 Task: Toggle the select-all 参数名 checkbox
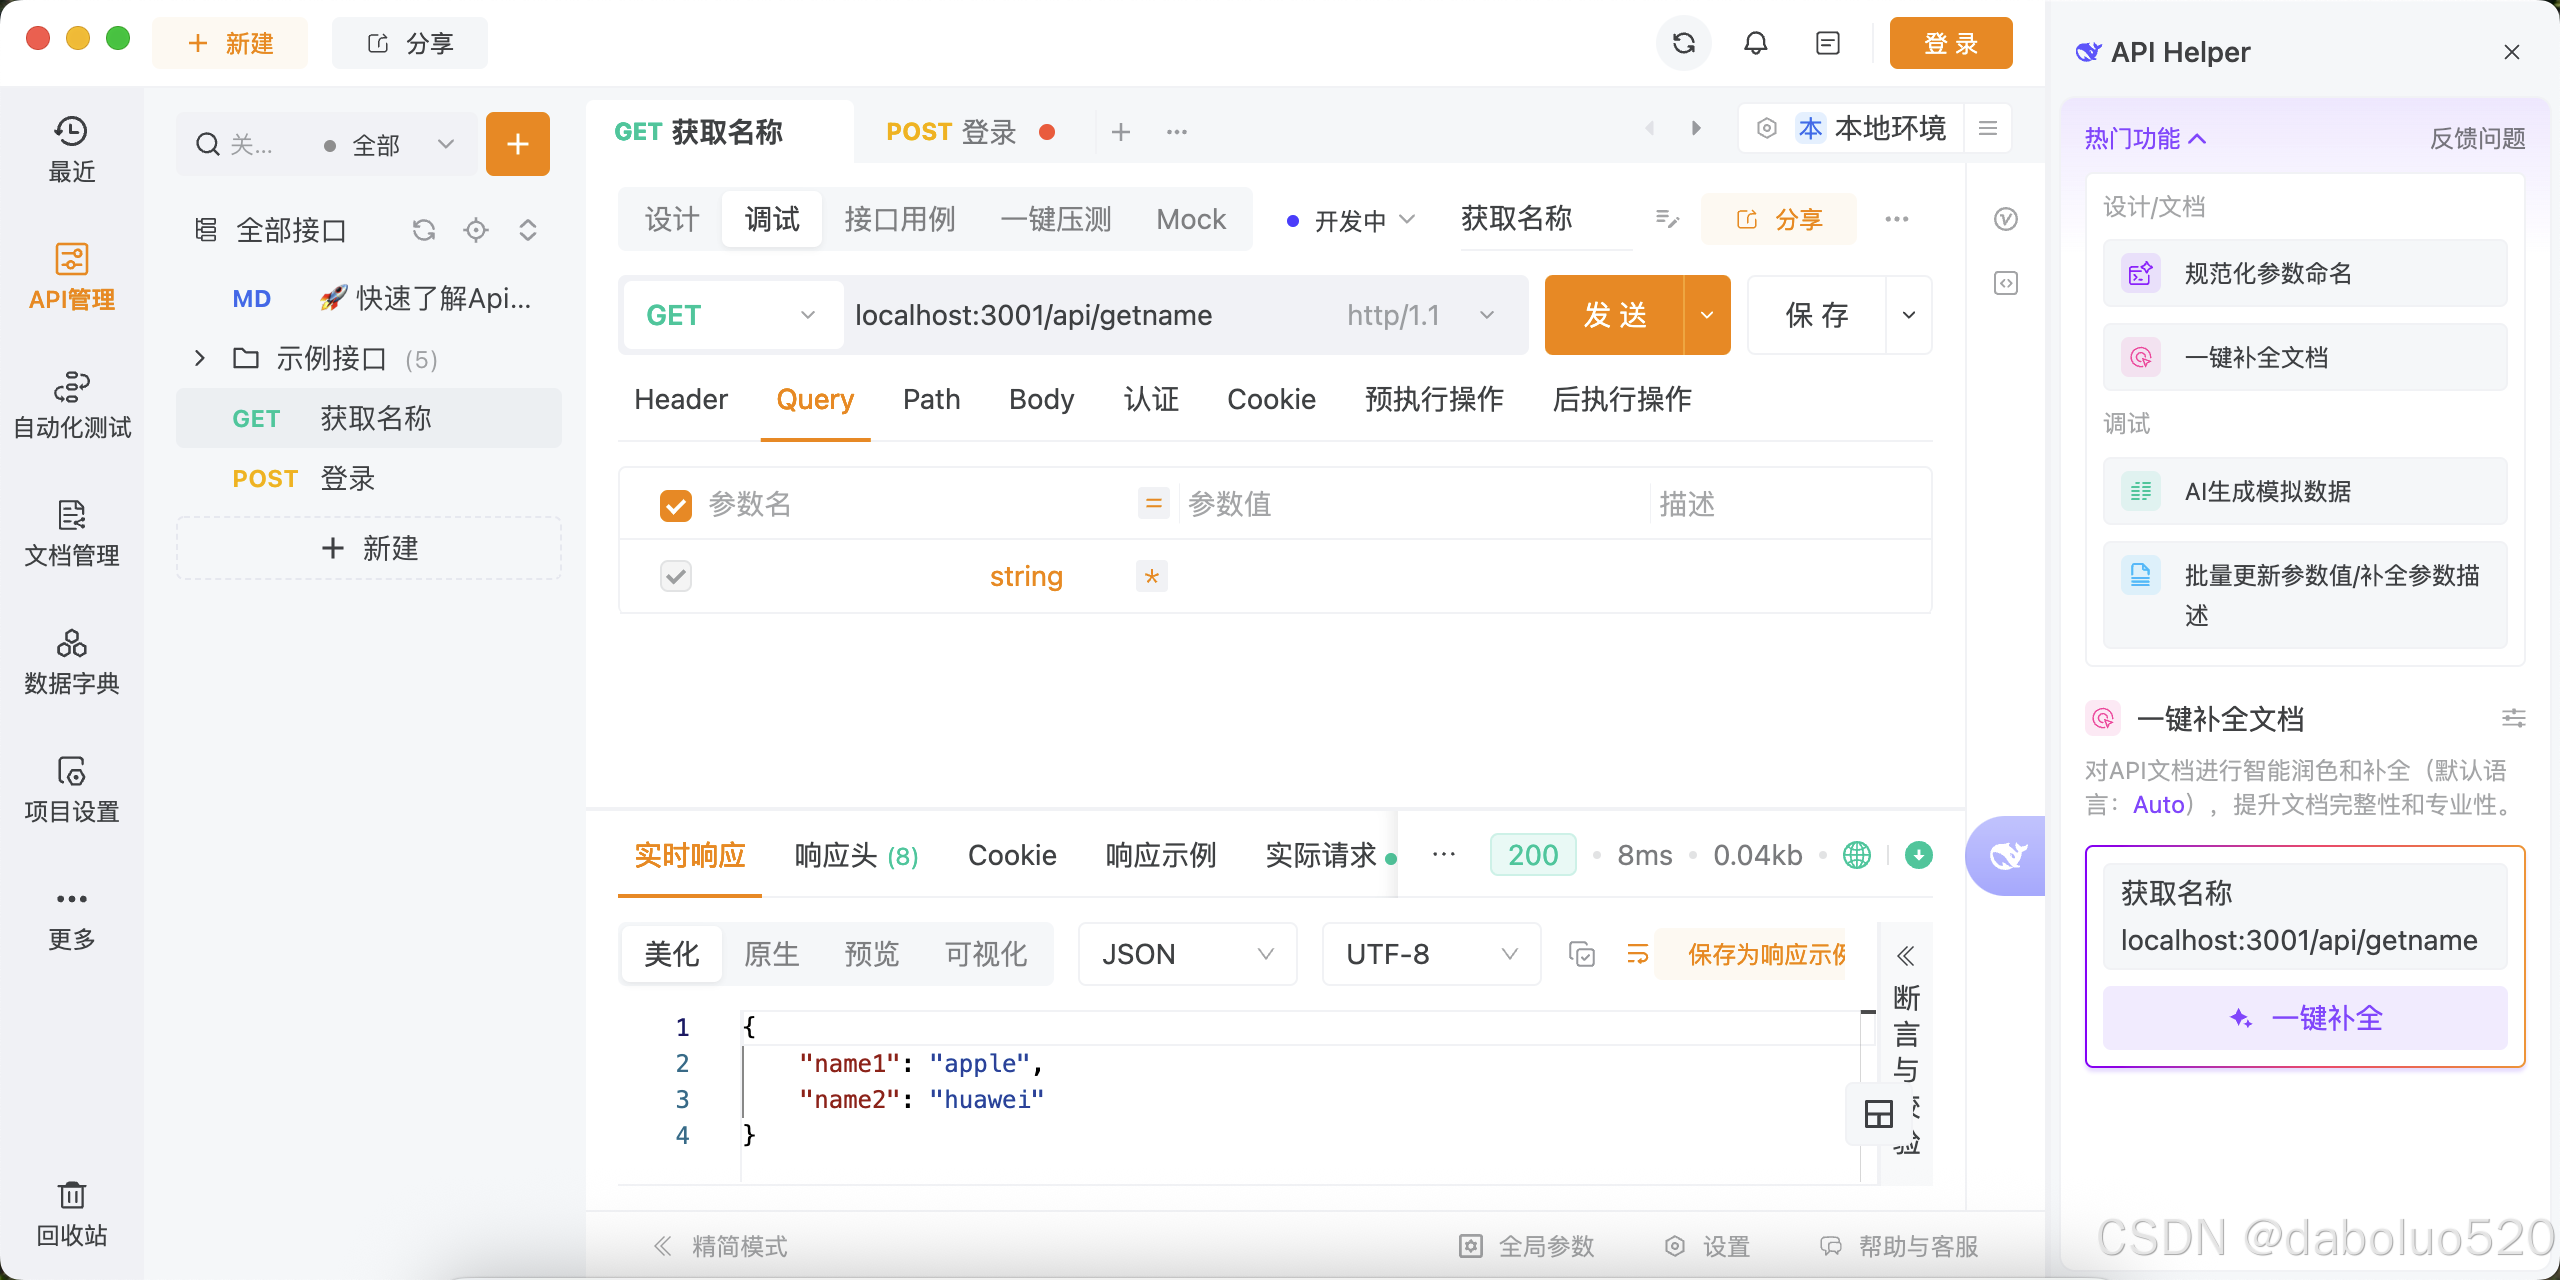point(676,505)
